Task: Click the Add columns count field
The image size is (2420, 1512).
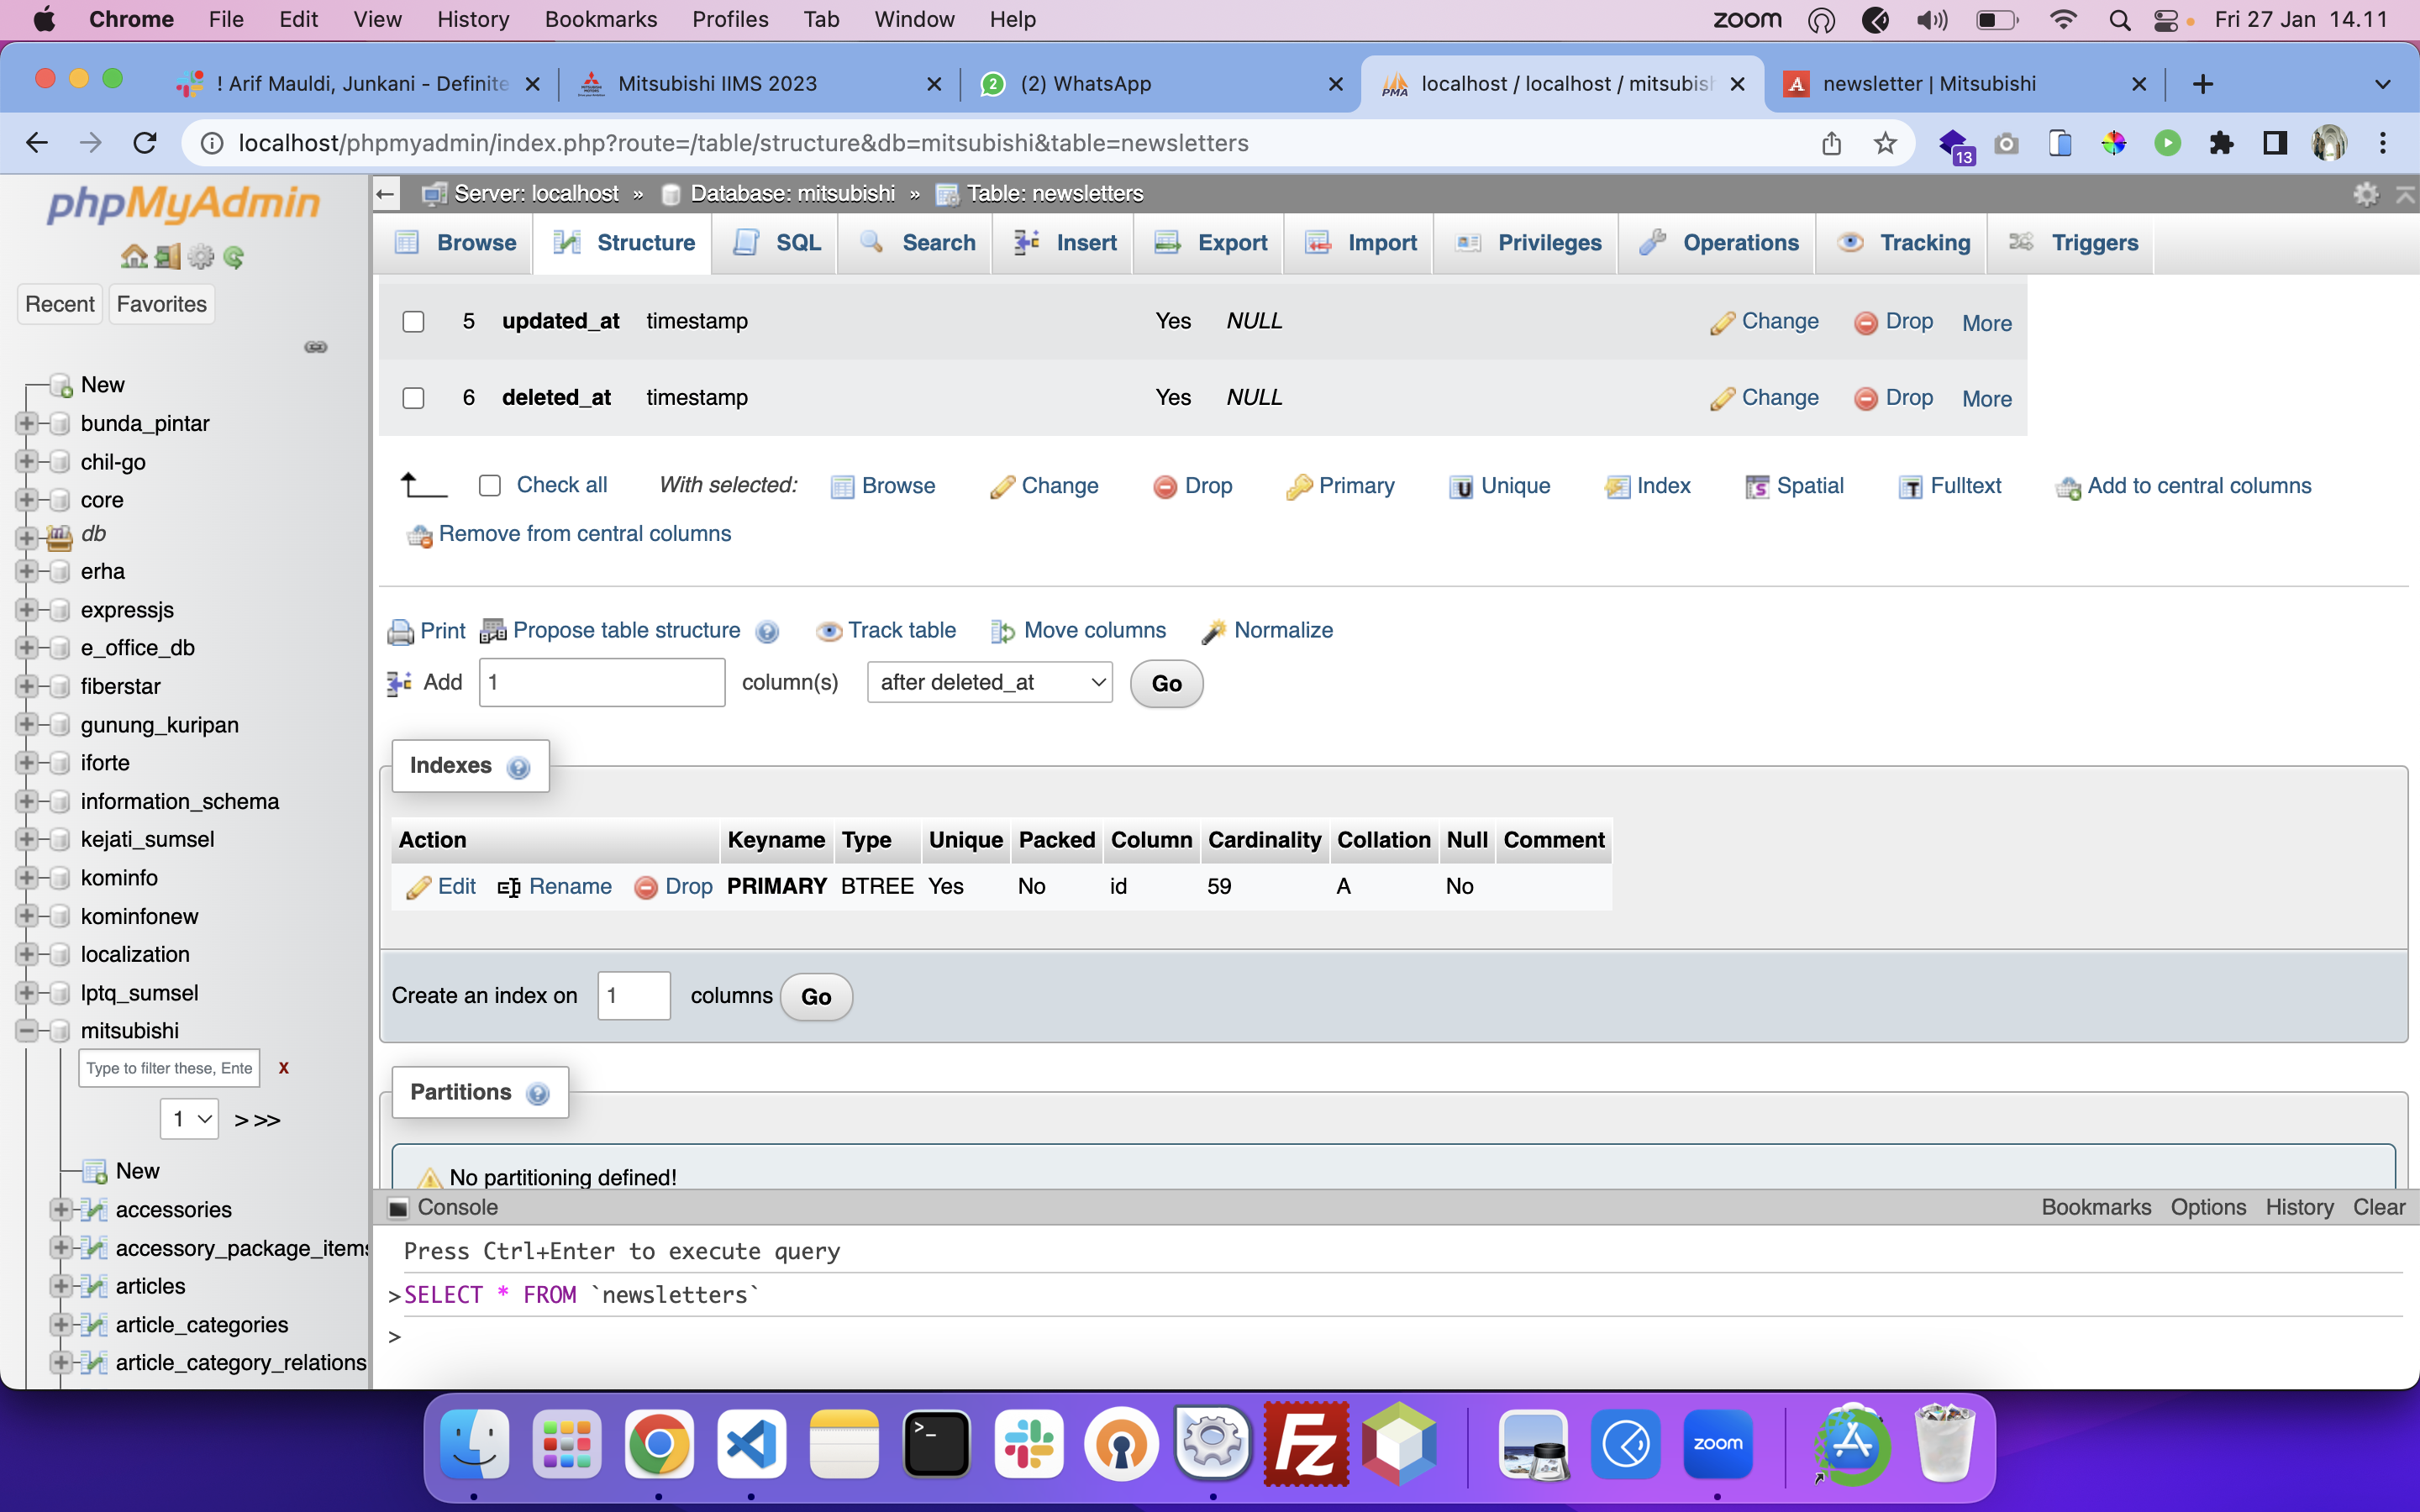Action: point(601,682)
